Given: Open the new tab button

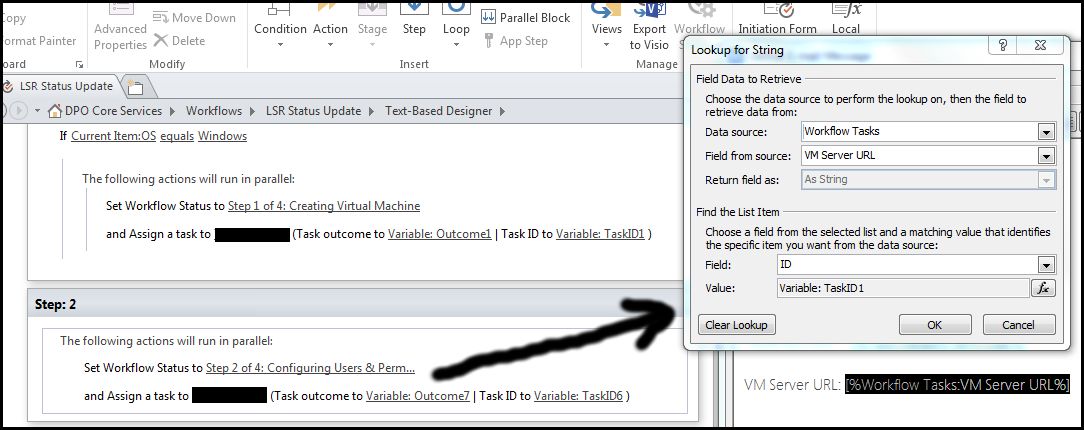Looking at the screenshot, I should 135,86.
